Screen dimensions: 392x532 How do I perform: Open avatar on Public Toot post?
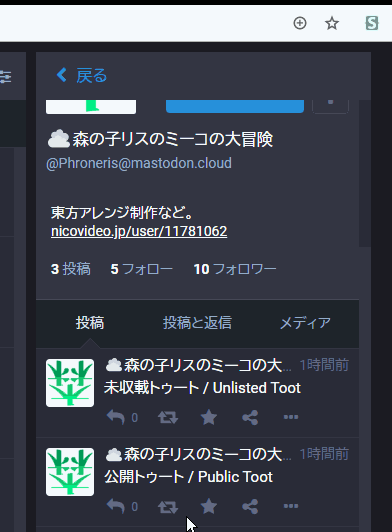(x=70, y=472)
